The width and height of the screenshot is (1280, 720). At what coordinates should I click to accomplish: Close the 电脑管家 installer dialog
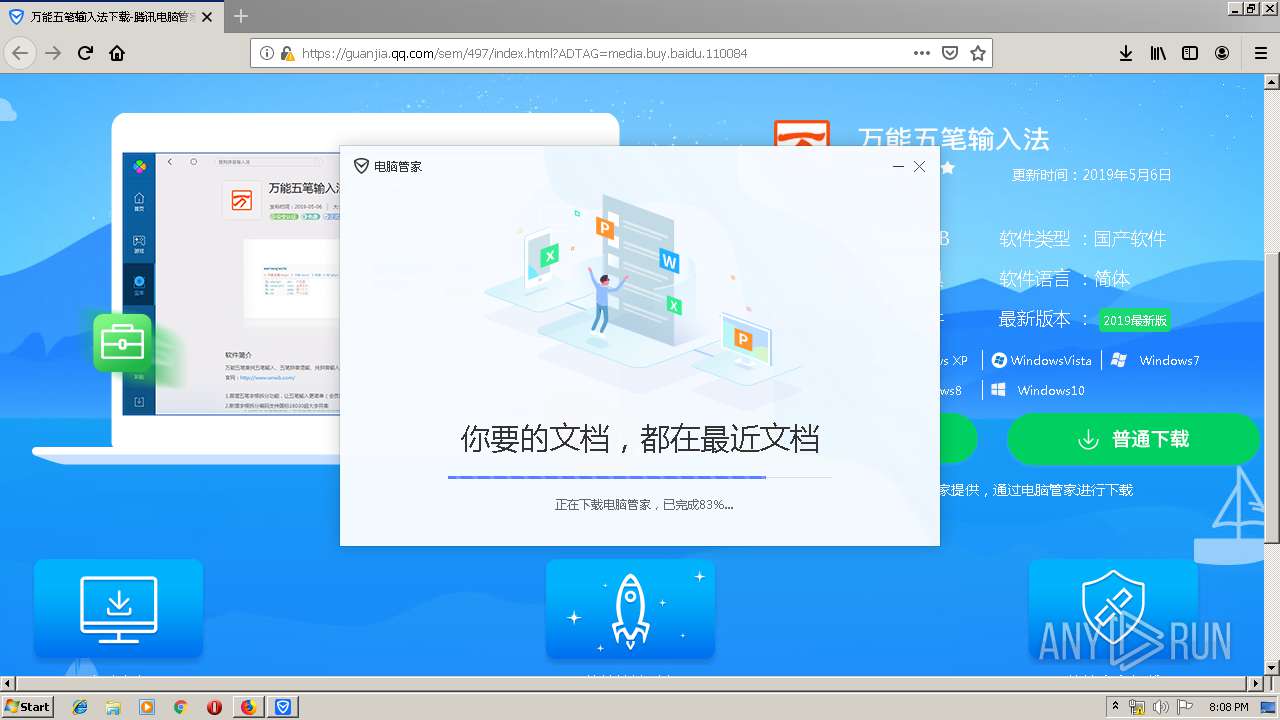tap(919, 166)
